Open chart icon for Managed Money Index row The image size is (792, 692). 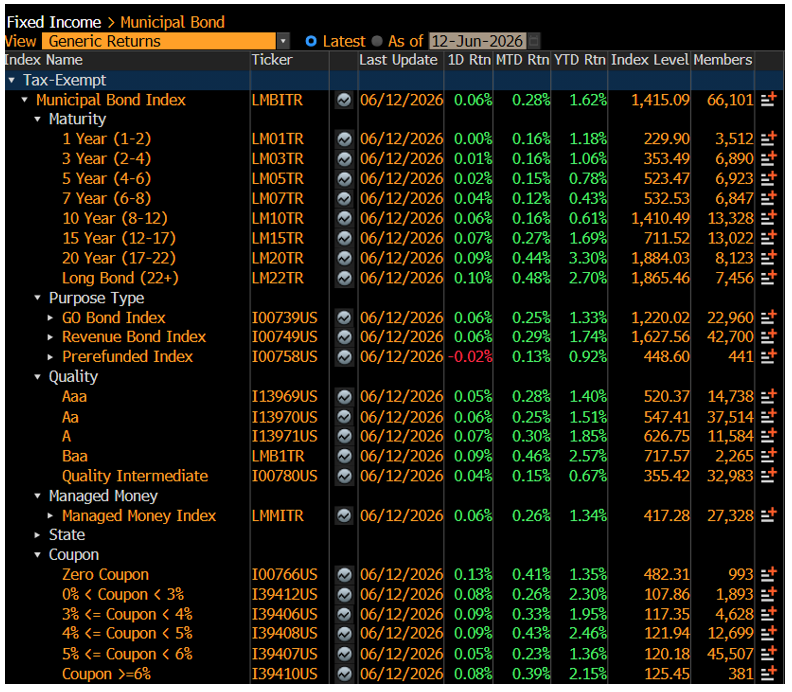click(x=344, y=516)
